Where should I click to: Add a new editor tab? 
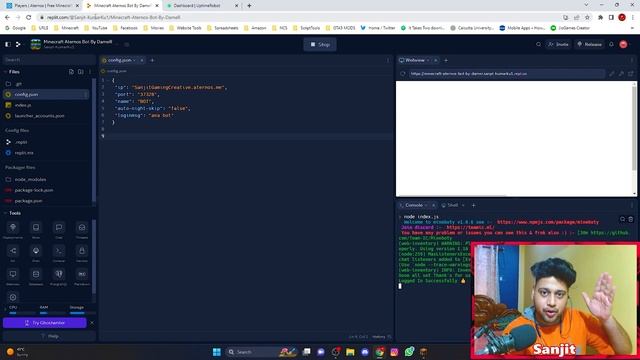click(152, 60)
